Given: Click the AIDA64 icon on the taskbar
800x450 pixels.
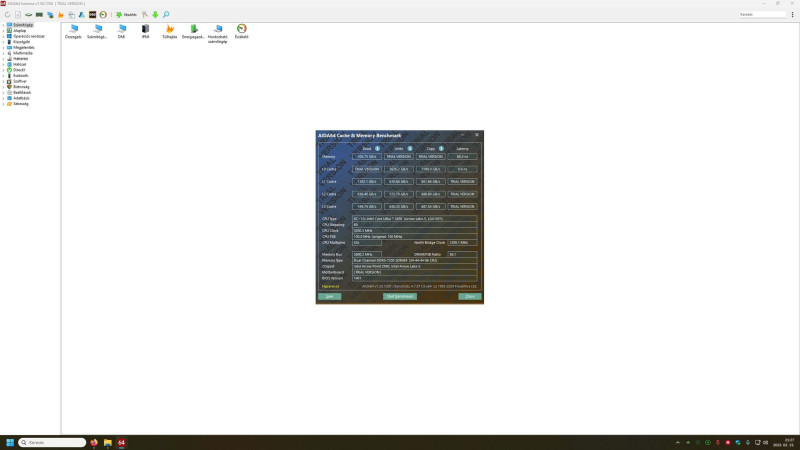Looking at the screenshot, I should 121,442.
